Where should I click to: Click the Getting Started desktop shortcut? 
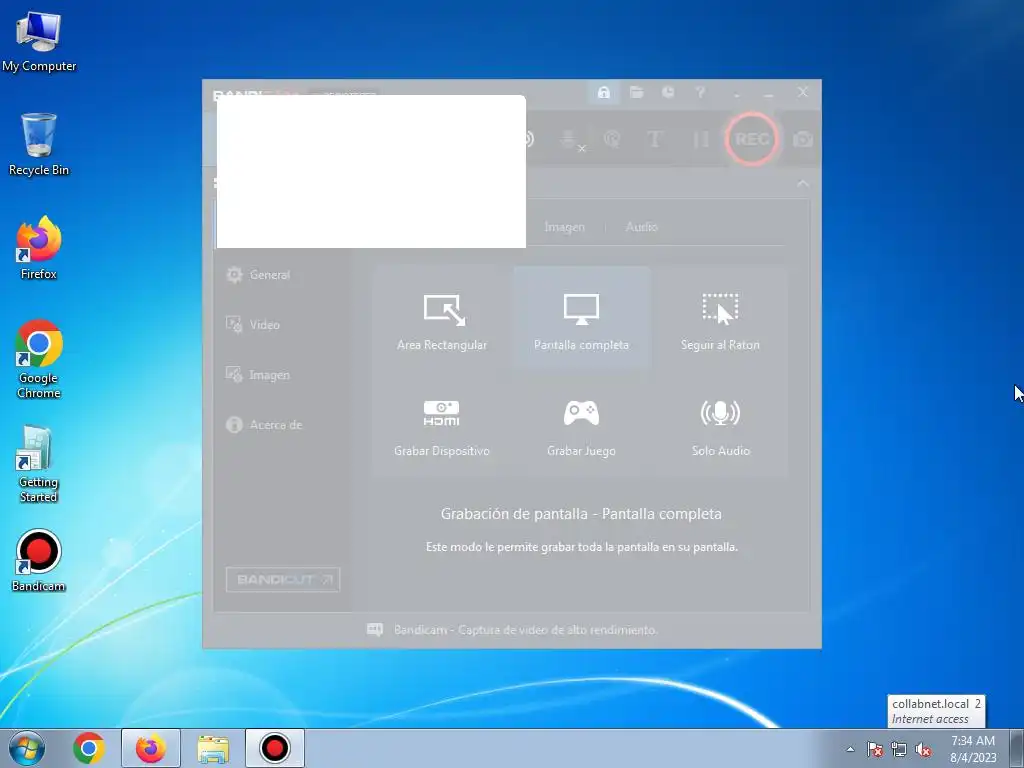tap(39, 464)
